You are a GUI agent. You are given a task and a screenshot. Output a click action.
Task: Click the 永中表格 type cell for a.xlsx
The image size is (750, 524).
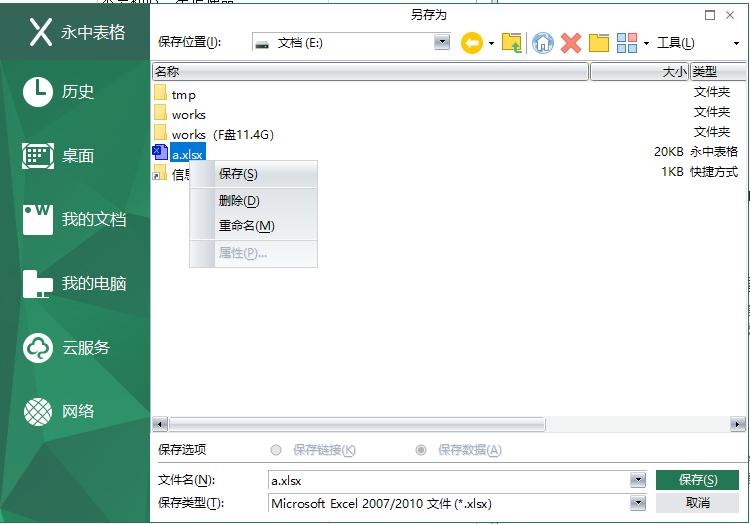click(714, 152)
